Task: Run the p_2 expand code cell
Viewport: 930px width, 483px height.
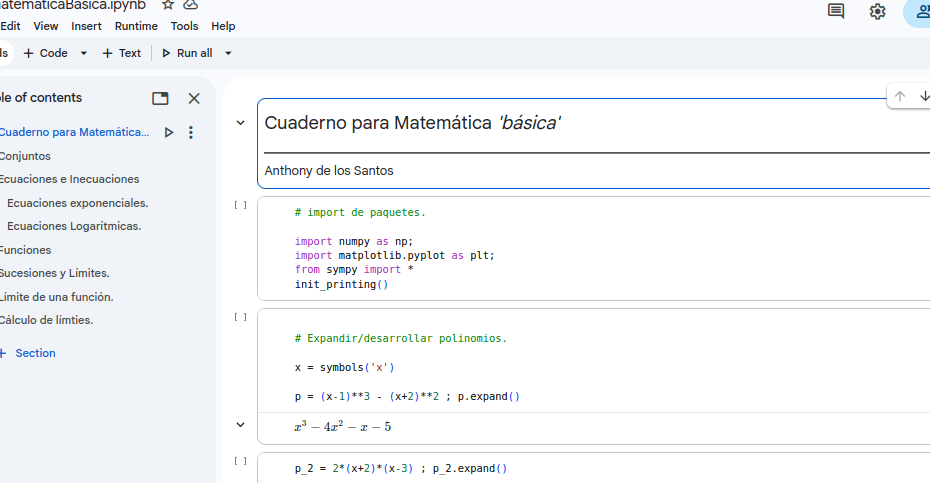Action: 240,461
